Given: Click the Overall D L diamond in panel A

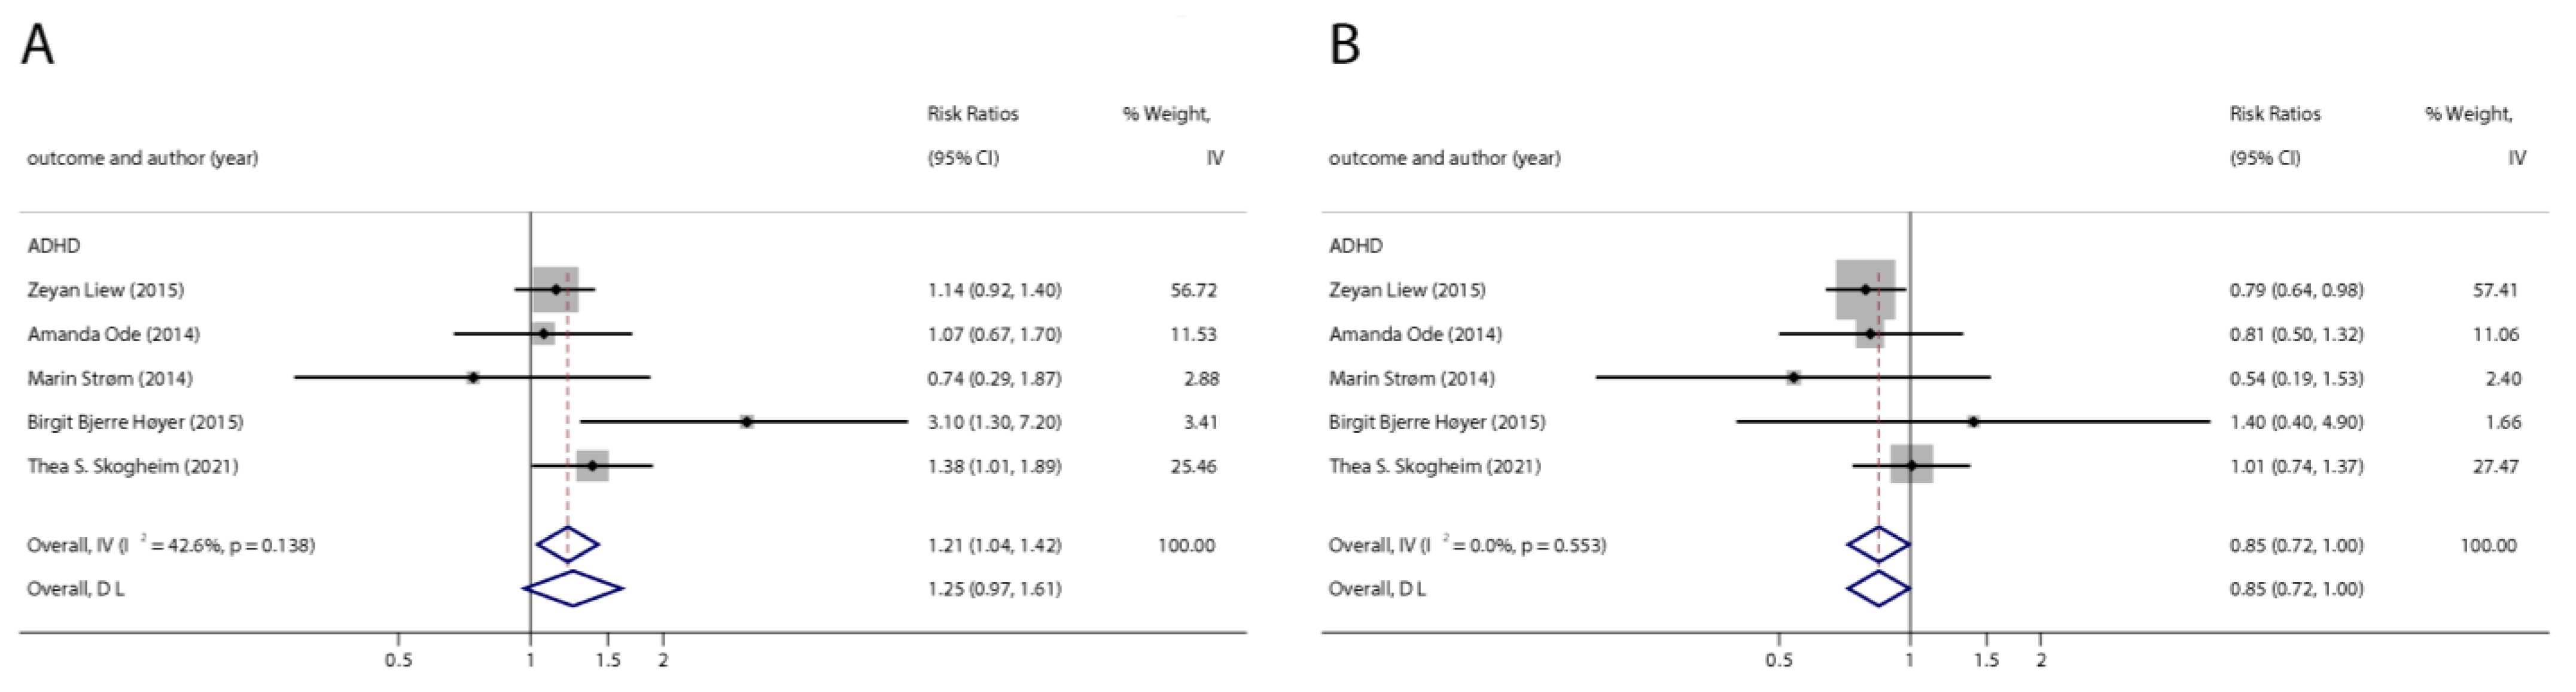Looking at the screenshot, I should (573, 588).
